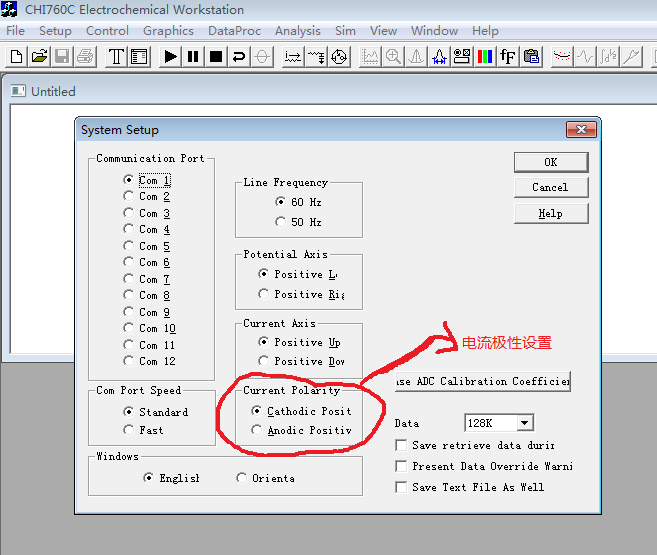Click the New file icon
The image size is (657, 555).
coord(16,56)
